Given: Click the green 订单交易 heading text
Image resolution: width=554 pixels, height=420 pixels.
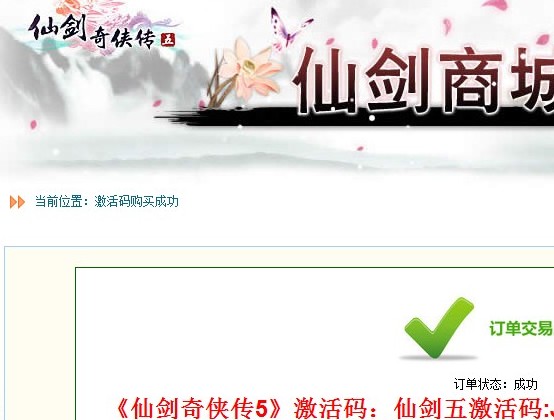Looking at the screenshot, I should tap(521, 329).
